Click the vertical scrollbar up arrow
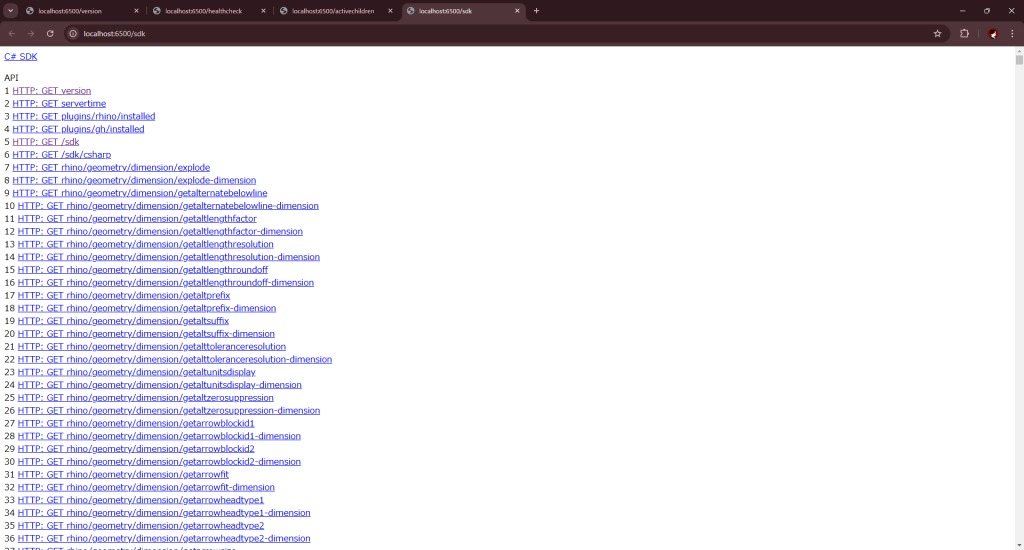 point(1019,52)
